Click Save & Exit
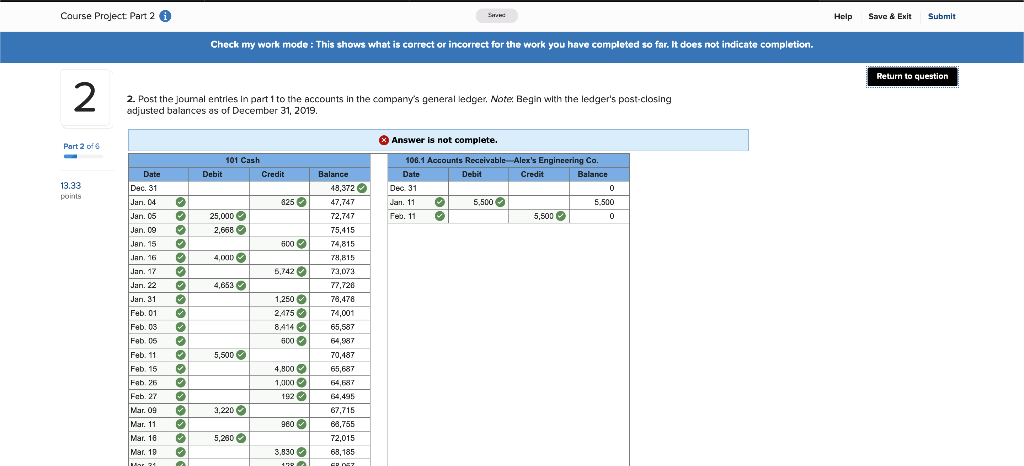The width and height of the screenshot is (1024, 466). coord(889,16)
